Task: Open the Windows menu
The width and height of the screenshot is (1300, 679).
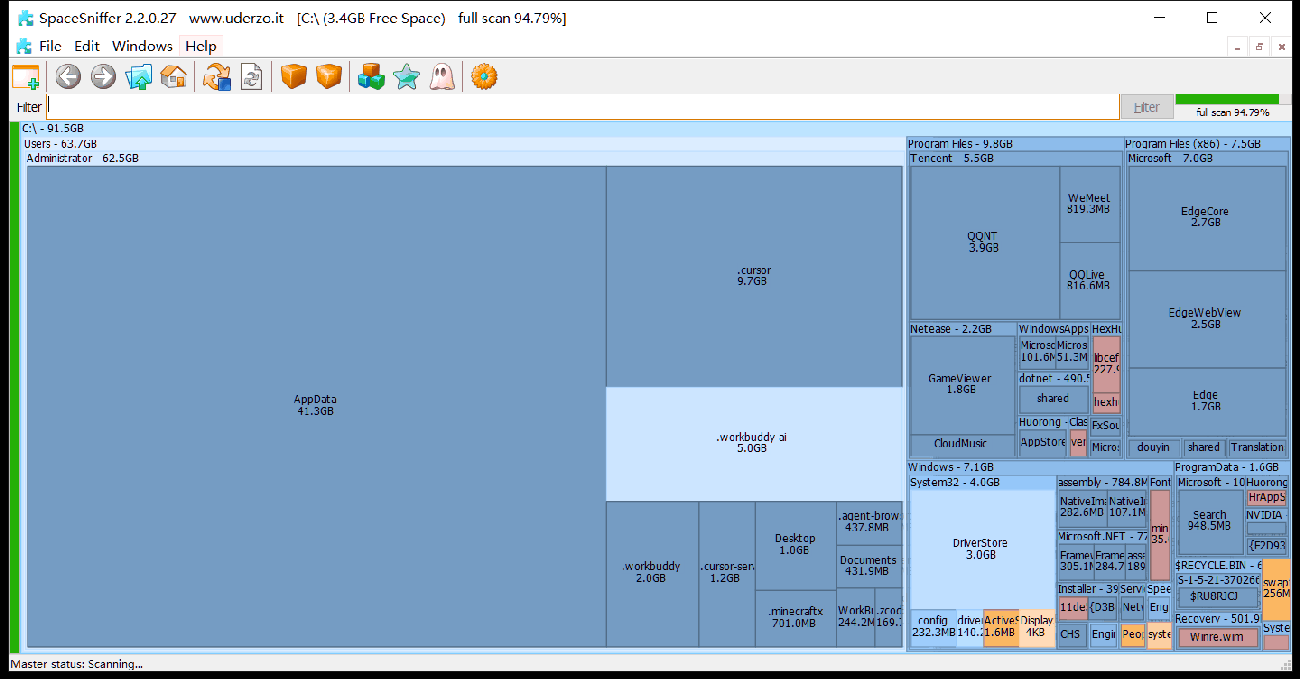Action: [x=142, y=46]
